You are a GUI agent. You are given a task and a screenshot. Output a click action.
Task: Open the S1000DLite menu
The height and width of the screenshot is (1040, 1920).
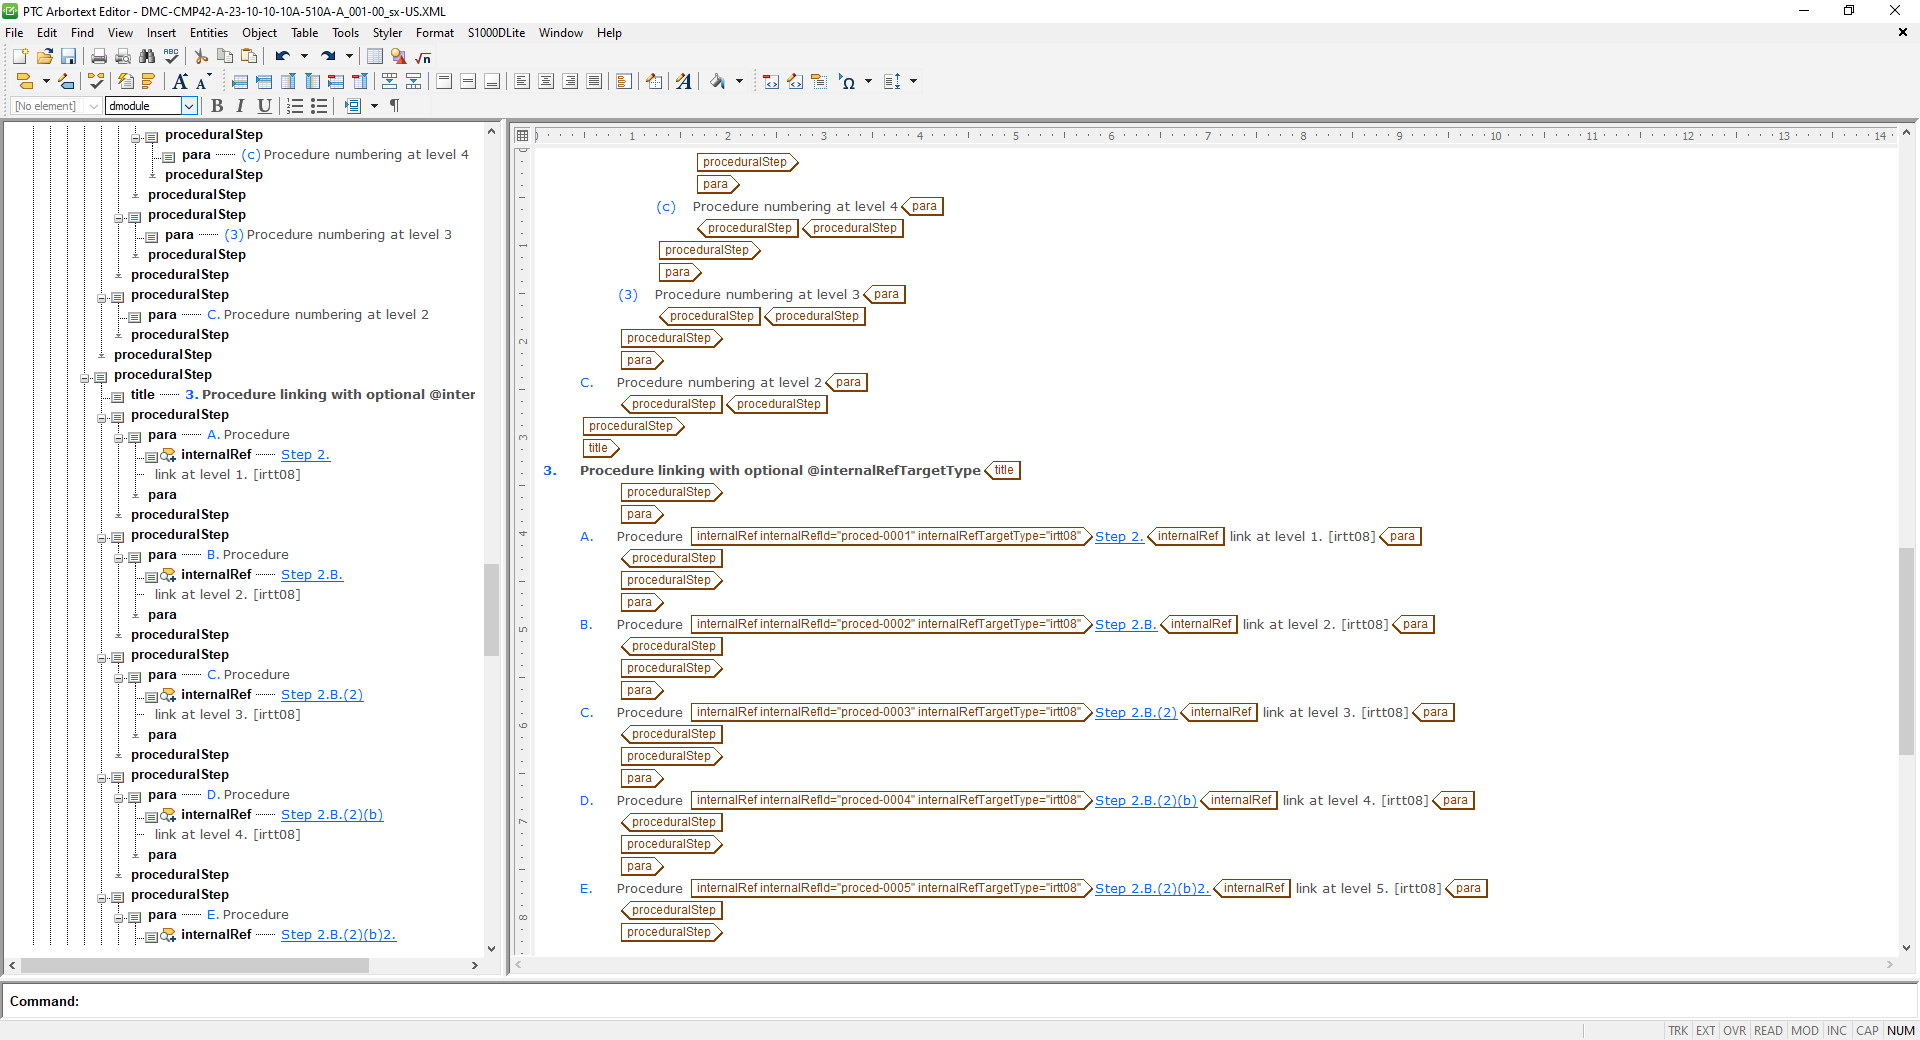pyautogui.click(x=496, y=33)
